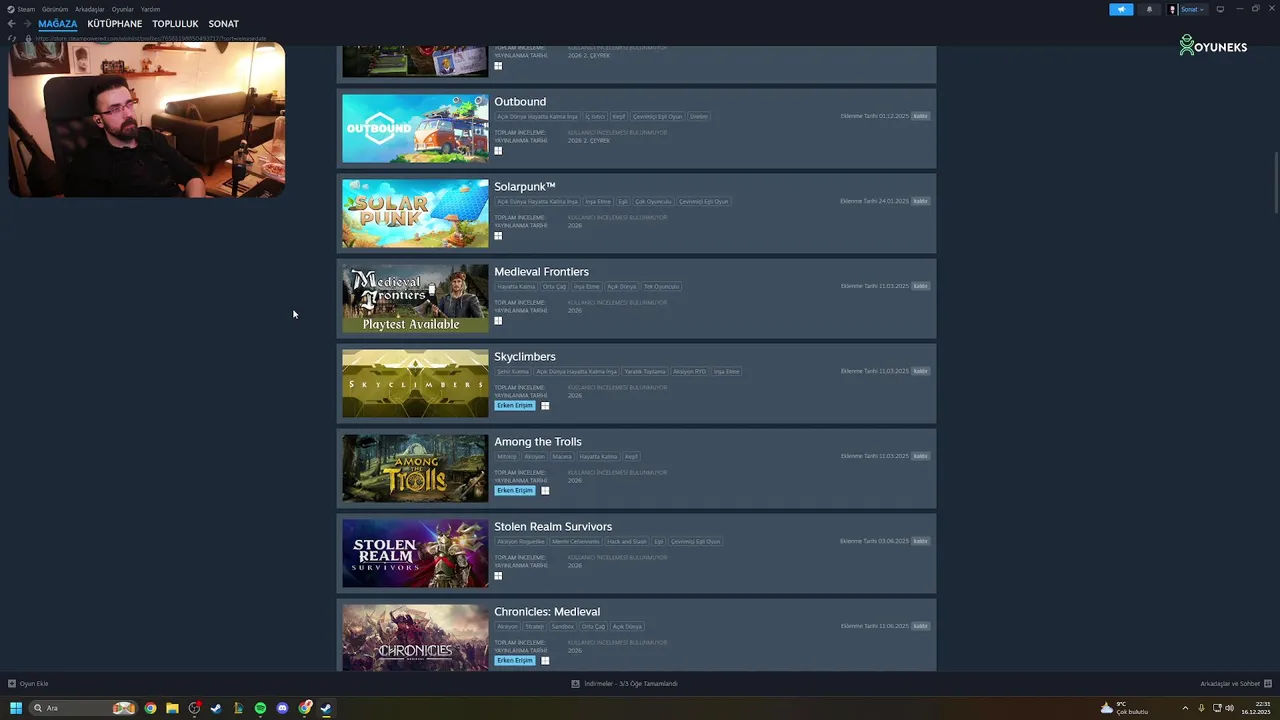Switch to the MAĞAZA tab
Screen dimensions: 1280x720
pyautogui.click(x=58, y=24)
